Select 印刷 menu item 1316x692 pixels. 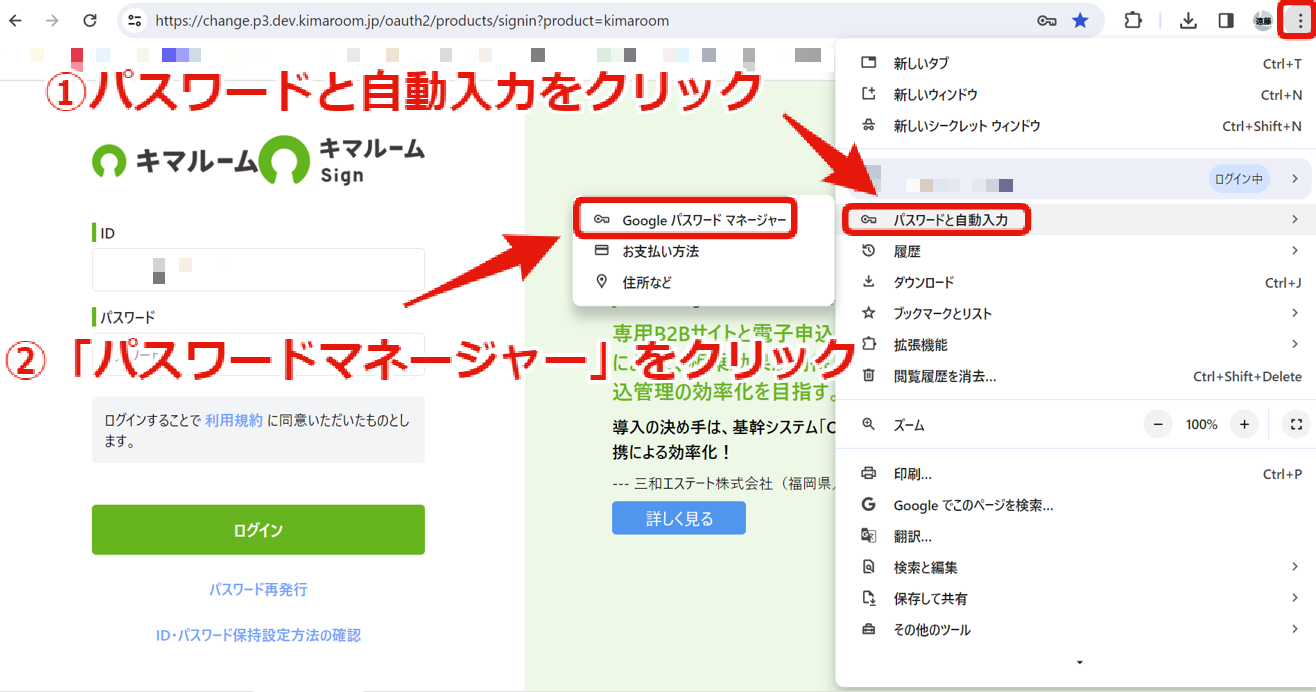click(x=1078, y=474)
